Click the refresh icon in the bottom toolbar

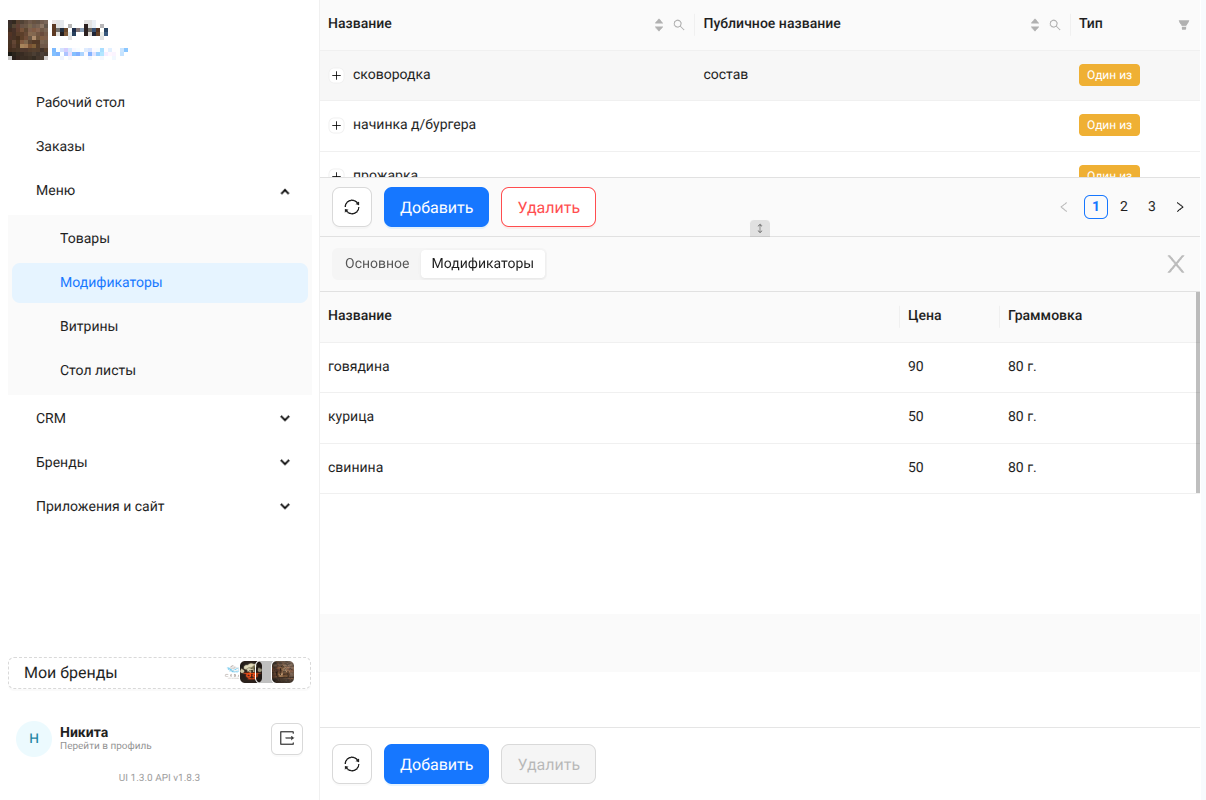(352, 764)
